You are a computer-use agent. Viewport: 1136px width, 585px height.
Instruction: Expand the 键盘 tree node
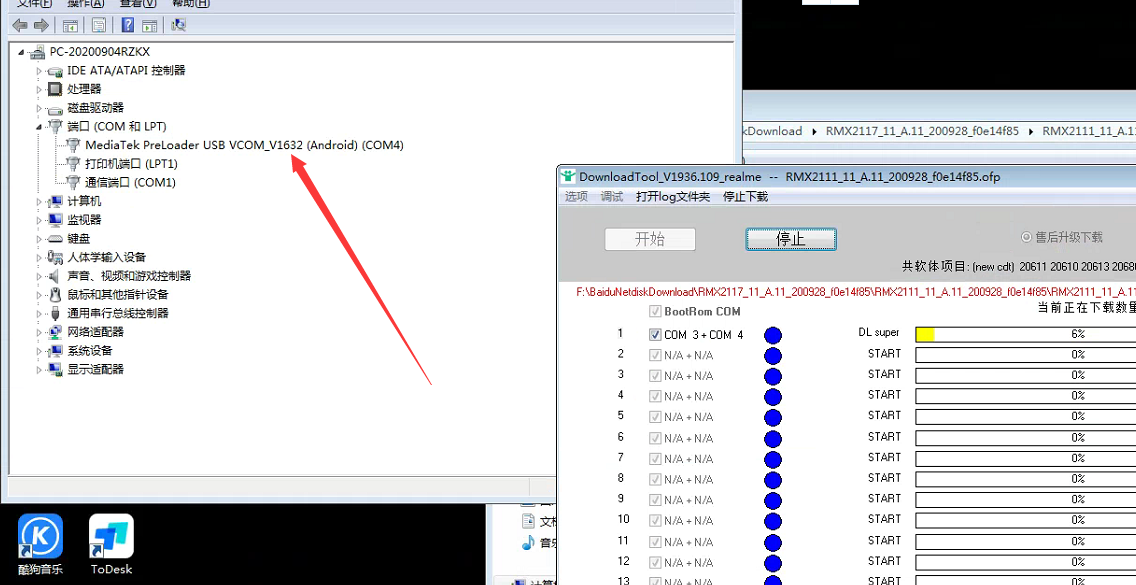[x=39, y=238]
